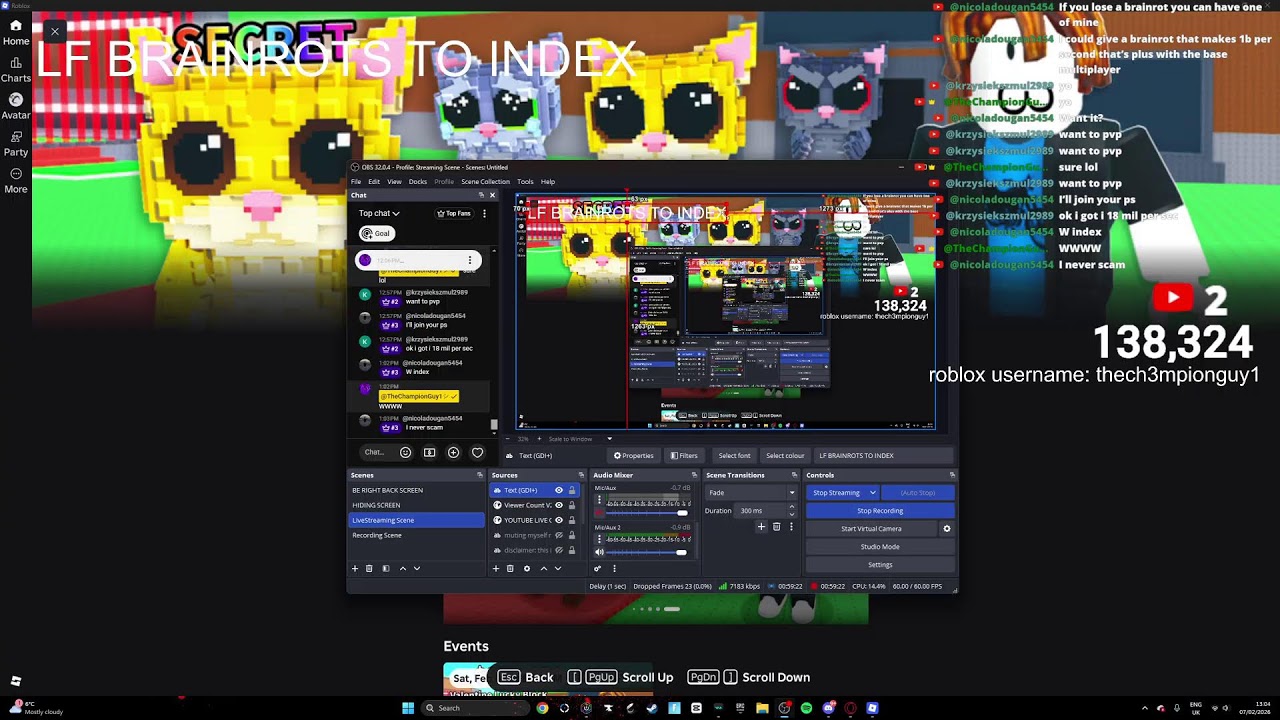Viewport: 1280px width, 720px height.
Task: Add a new scene with plus icon
Action: [354, 568]
